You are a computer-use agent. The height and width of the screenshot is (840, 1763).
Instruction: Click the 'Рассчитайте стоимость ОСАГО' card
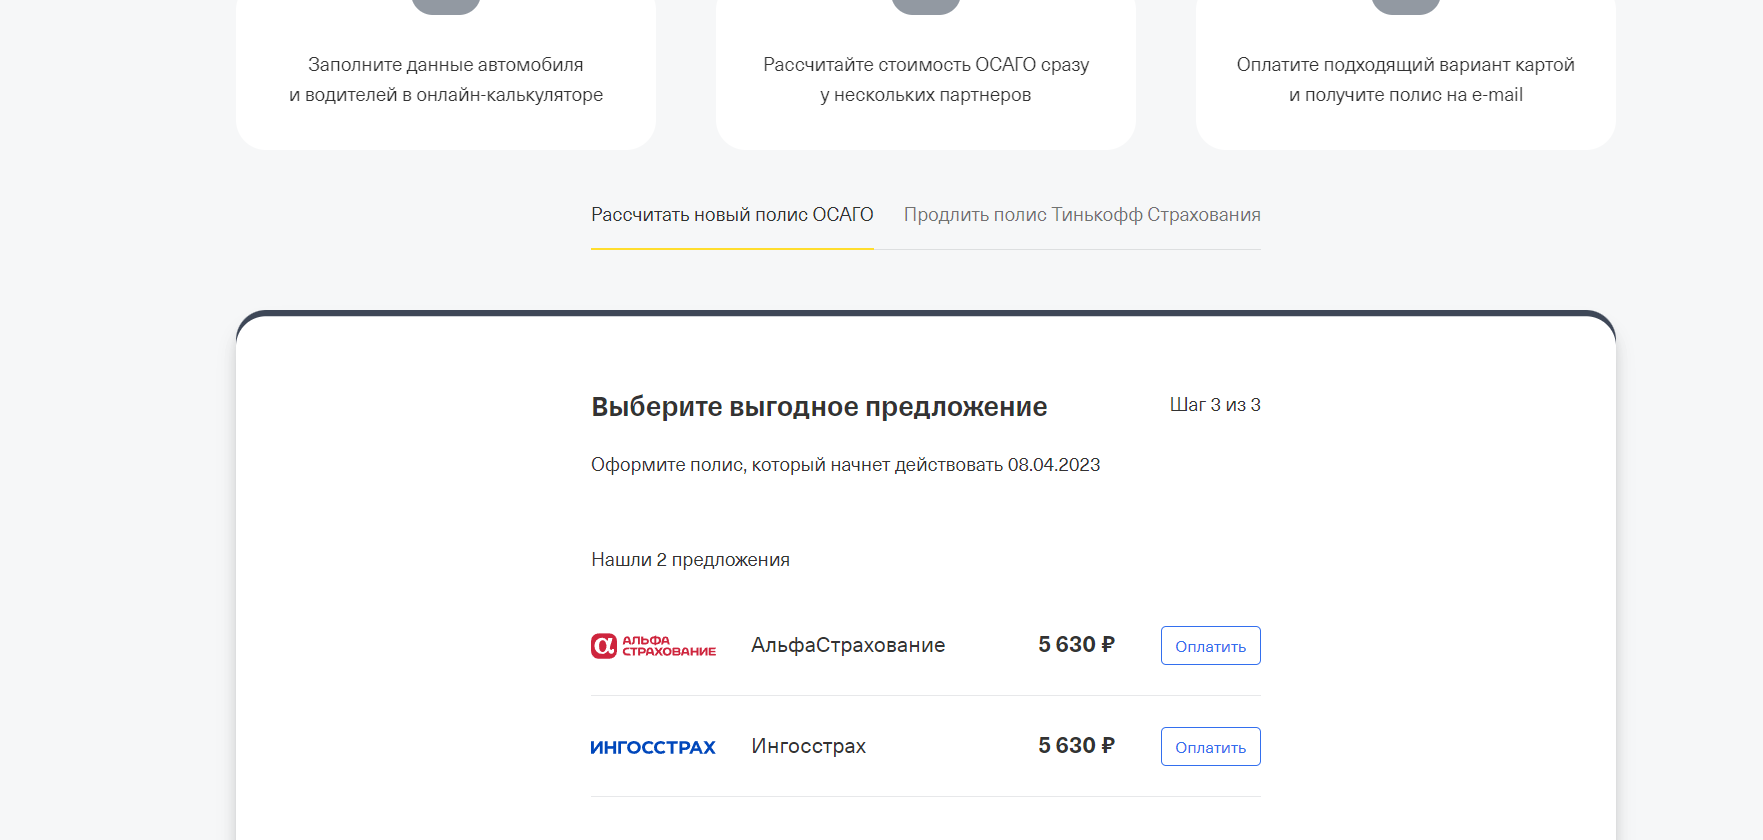tap(926, 75)
